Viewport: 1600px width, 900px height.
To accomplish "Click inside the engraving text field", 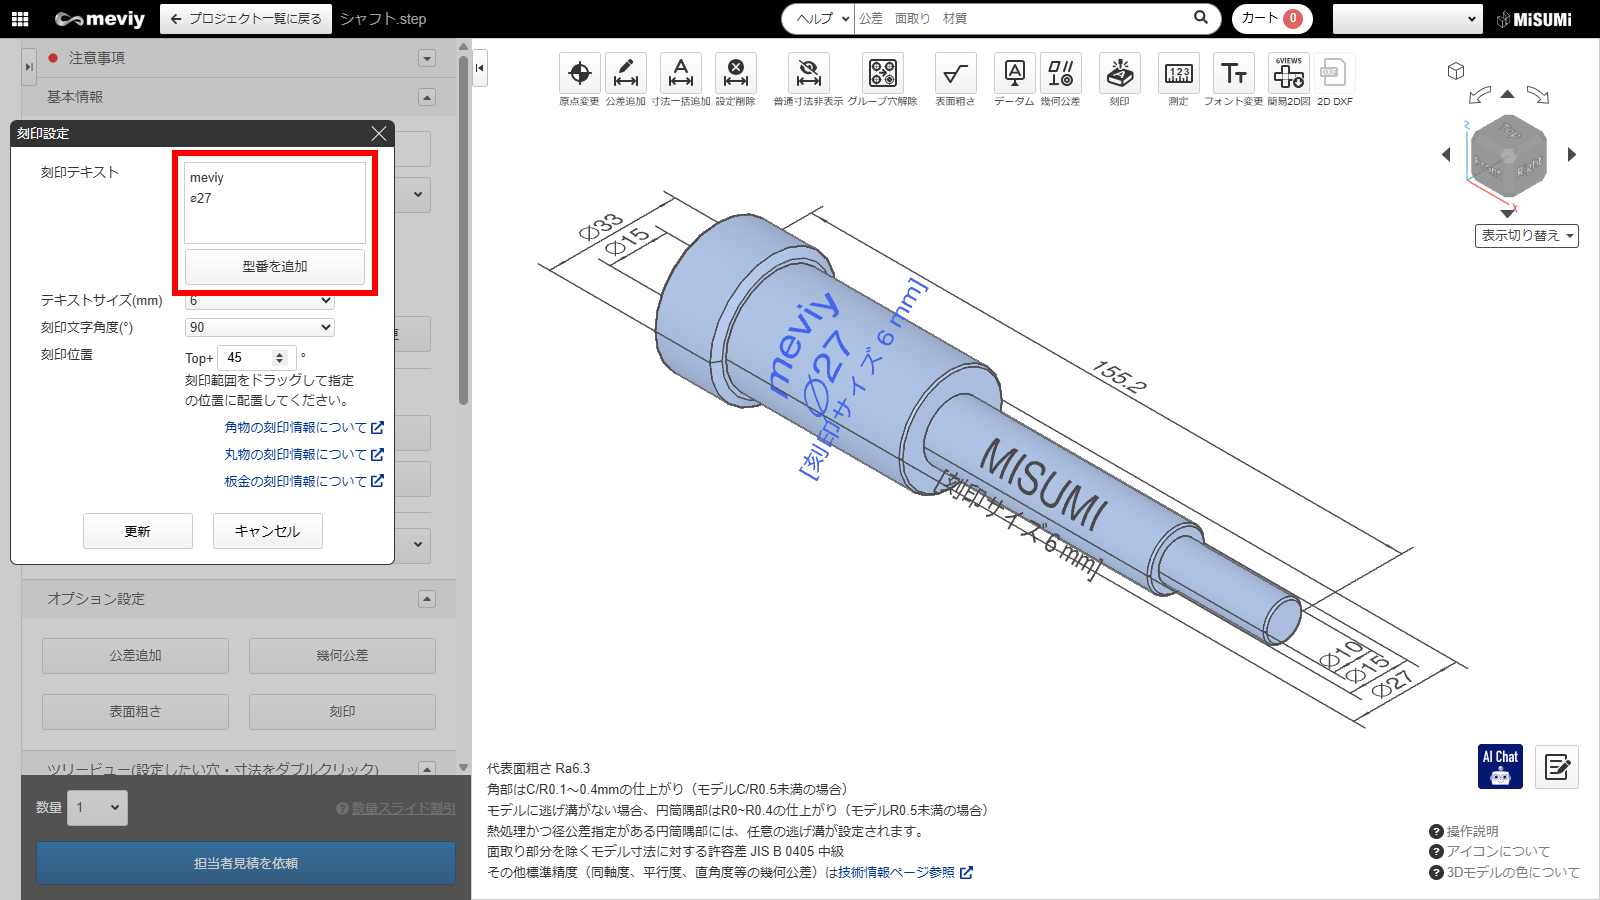I will pyautogui.click(x=275, y=203).
